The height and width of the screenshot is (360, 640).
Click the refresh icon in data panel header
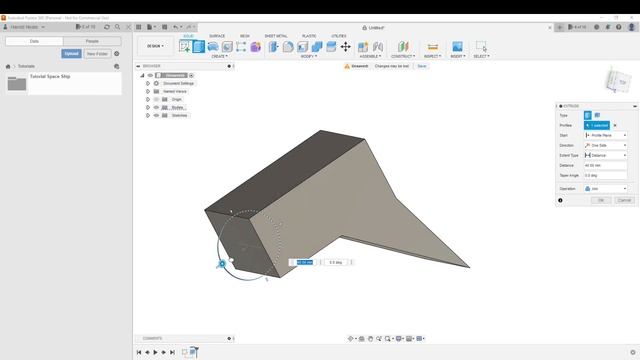[107, 27]
